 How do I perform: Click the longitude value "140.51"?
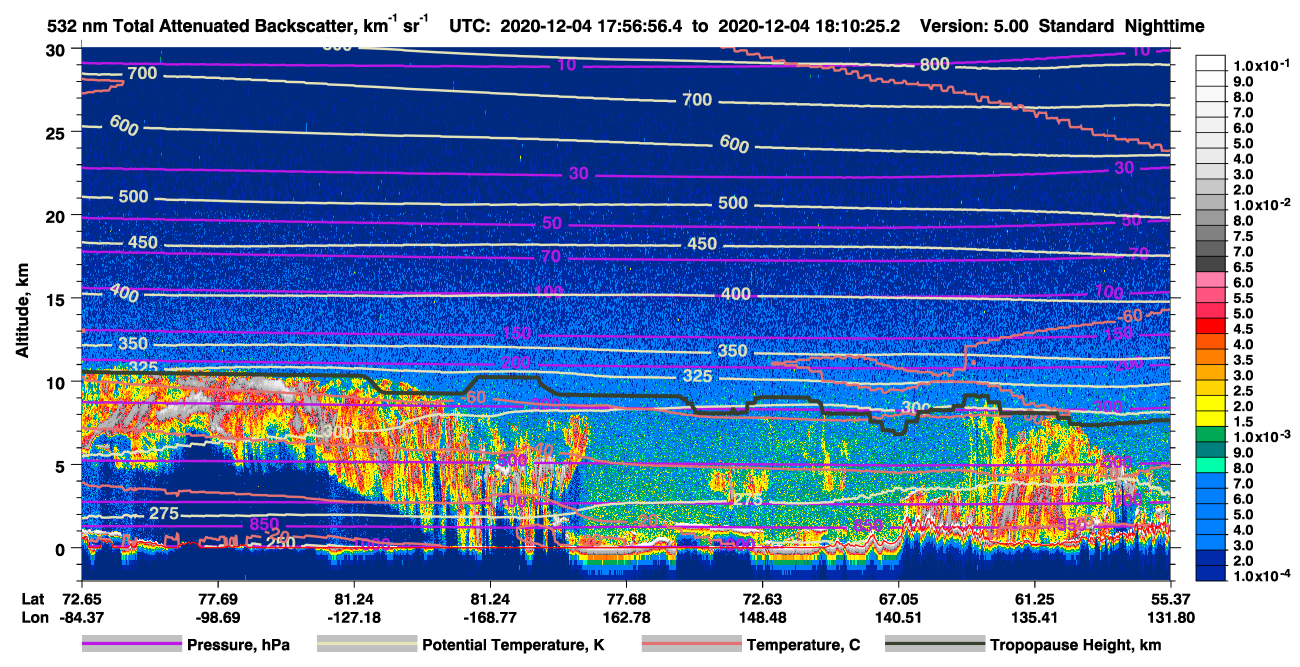[x=899, y=616]
